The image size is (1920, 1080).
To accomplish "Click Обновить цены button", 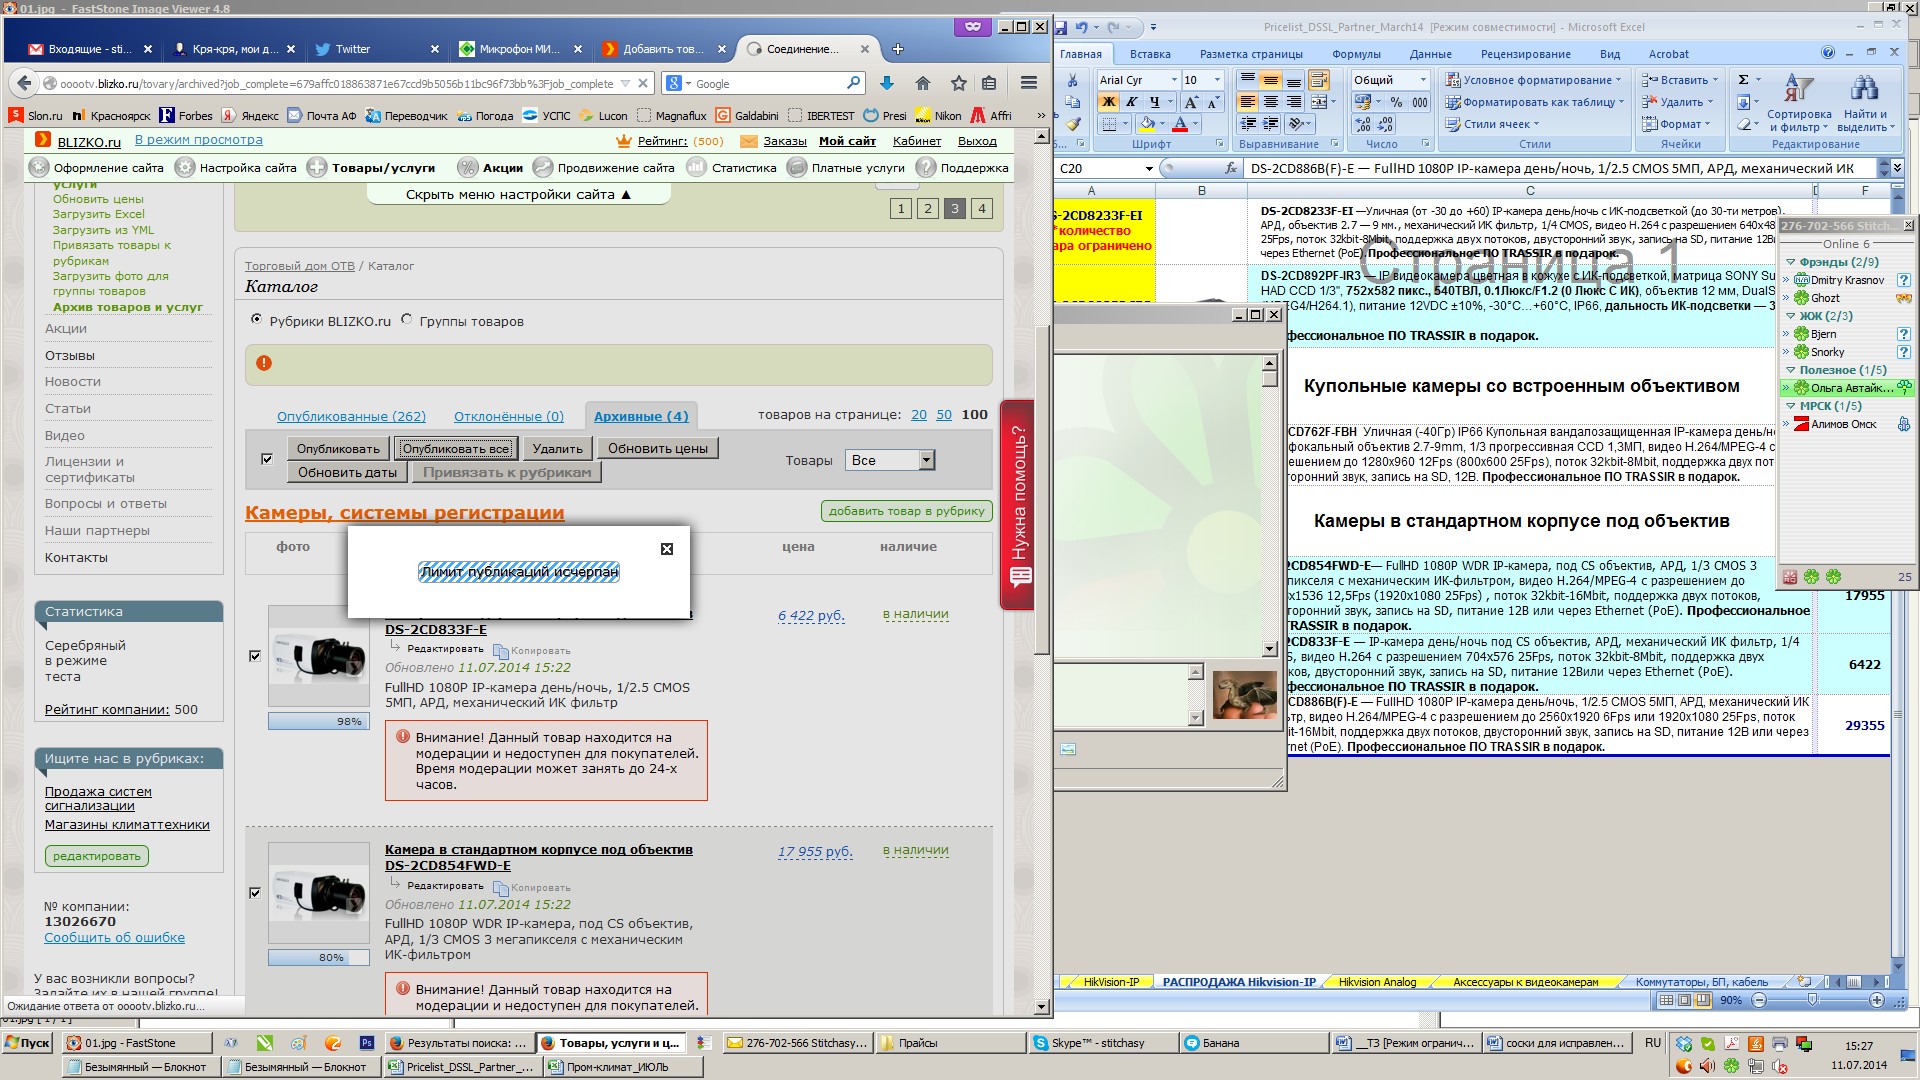I will pos(658,449).
